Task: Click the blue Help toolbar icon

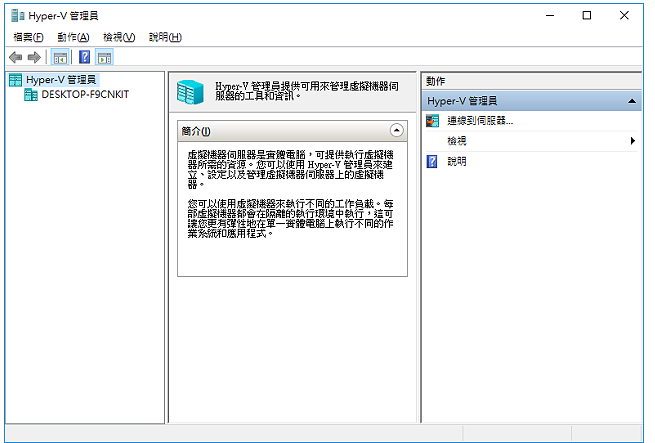Action: pos(84,57)
